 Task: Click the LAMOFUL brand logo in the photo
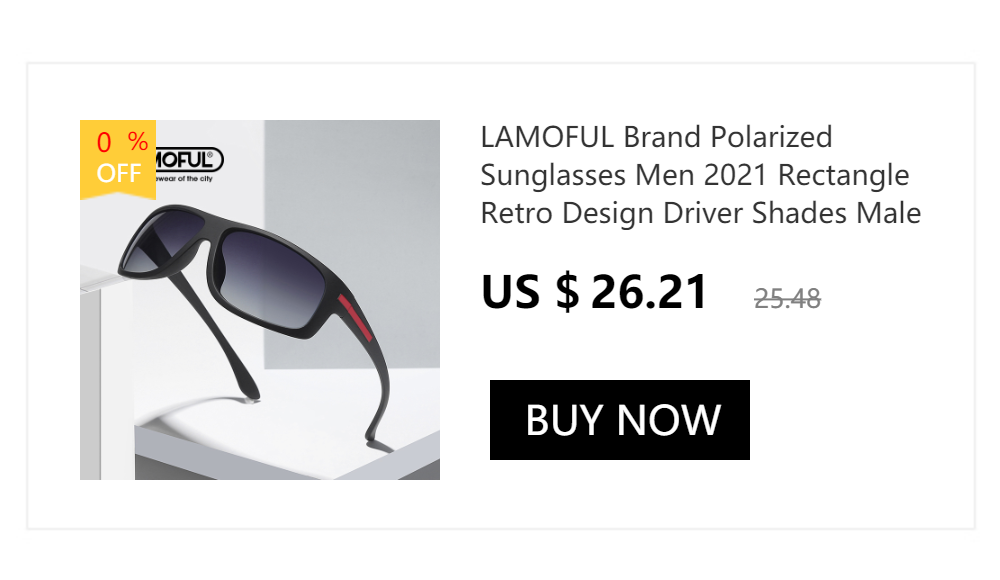[188, 159]
